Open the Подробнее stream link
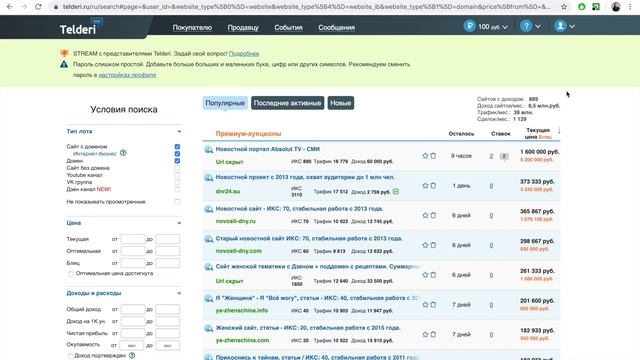 (244, 53)
